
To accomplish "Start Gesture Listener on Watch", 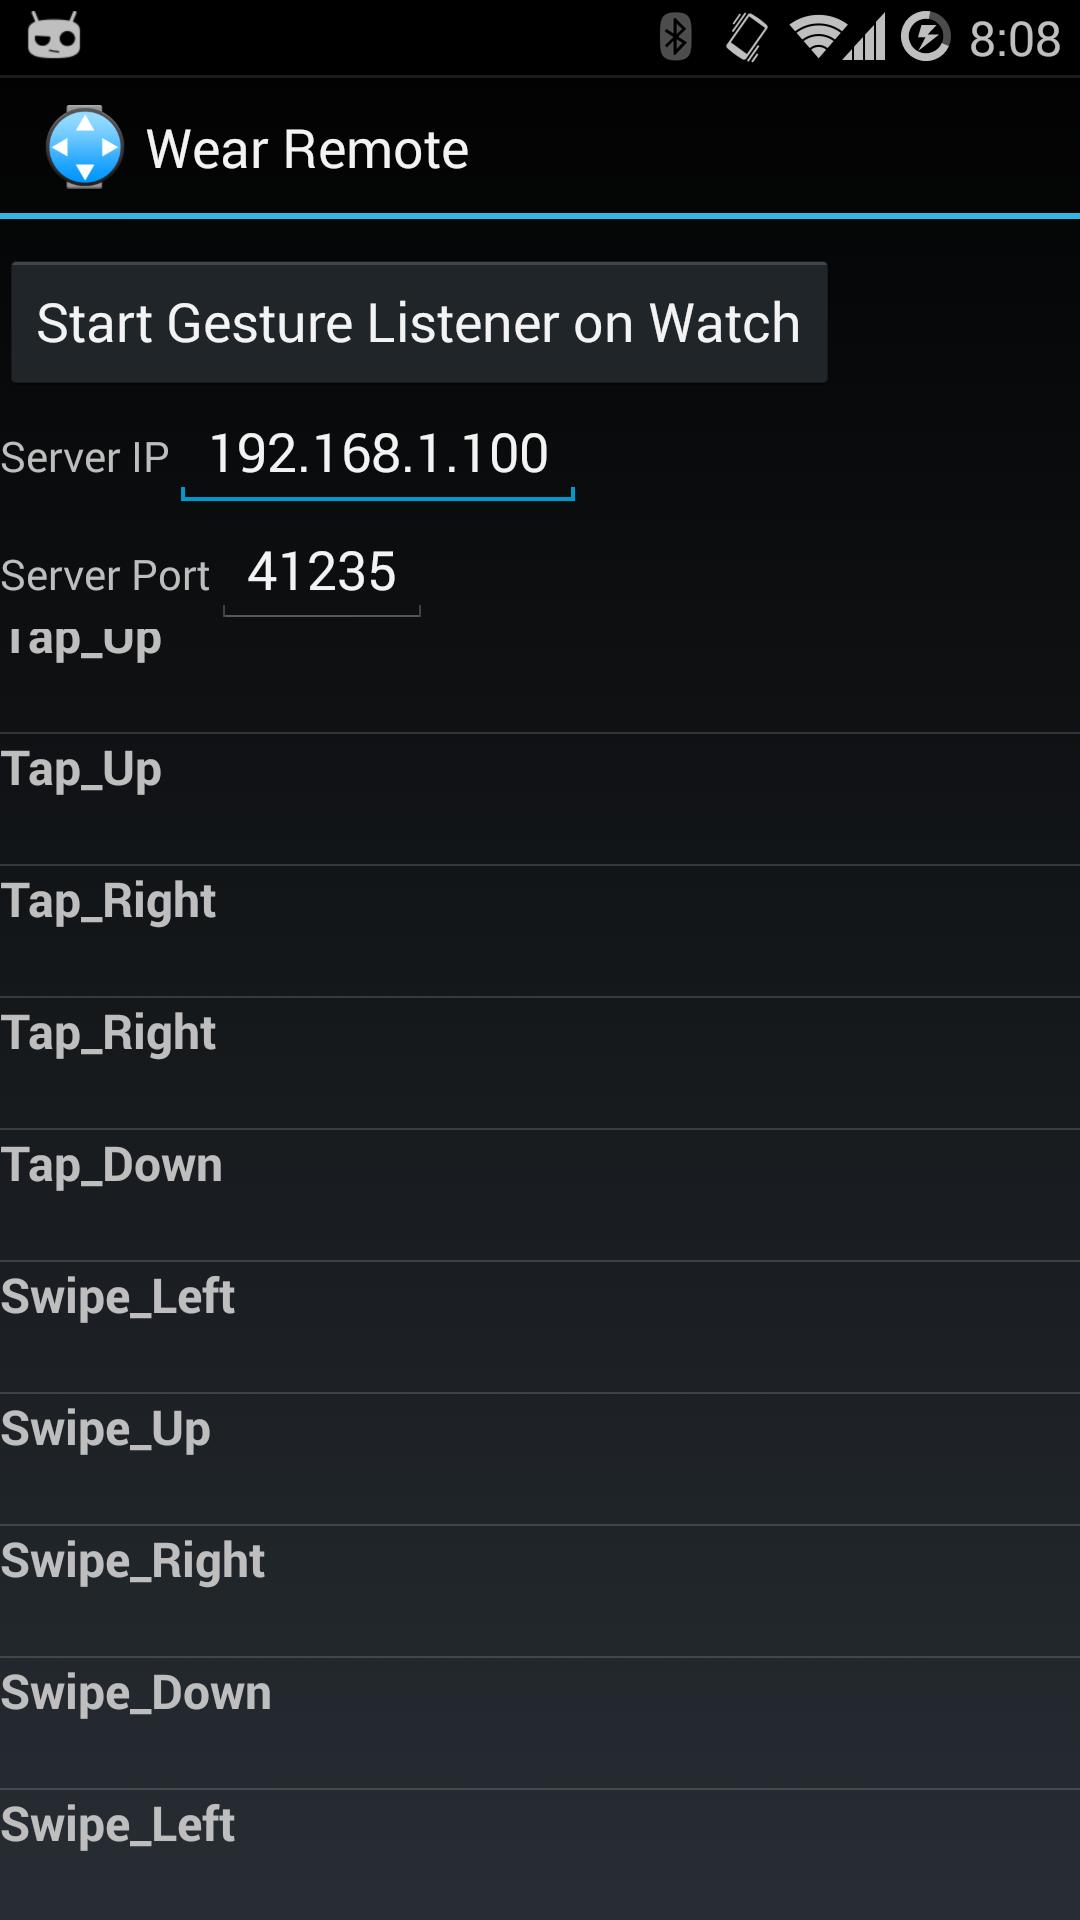I will (x=419, y=323).
